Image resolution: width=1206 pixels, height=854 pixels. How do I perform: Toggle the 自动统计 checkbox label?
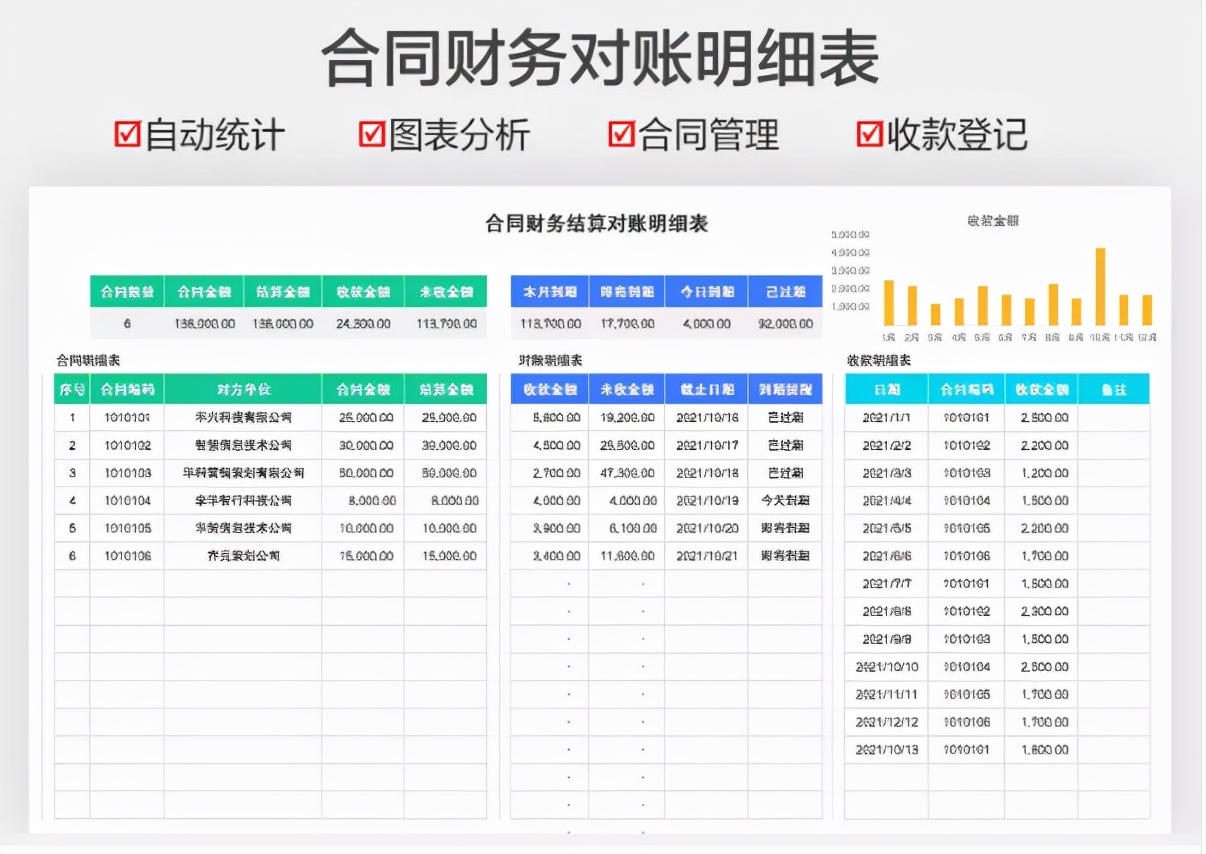point(212,133)
